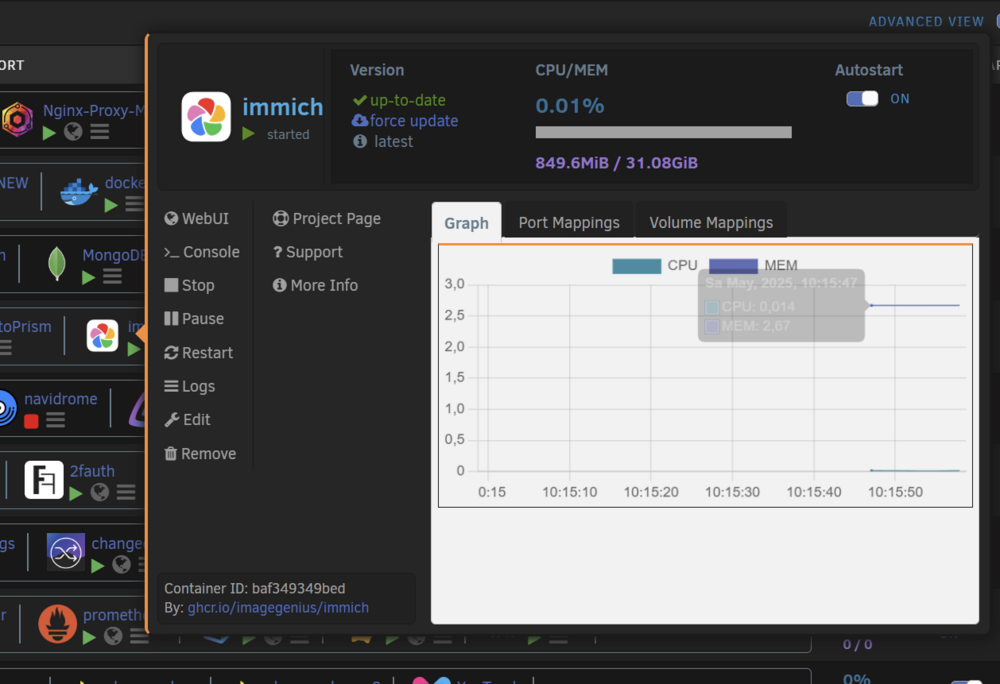Restart the immich container
This screenshot has width=1000, height=684.
pos(198,353)
